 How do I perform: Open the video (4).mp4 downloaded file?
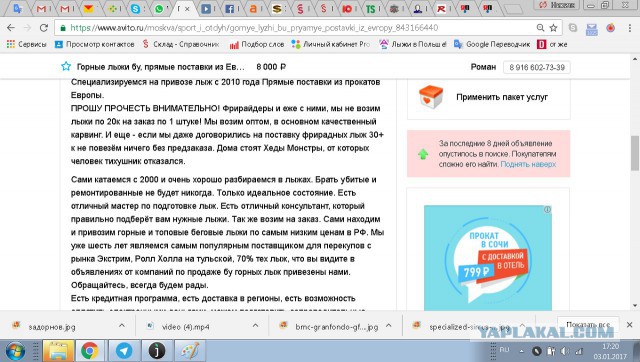186,327
